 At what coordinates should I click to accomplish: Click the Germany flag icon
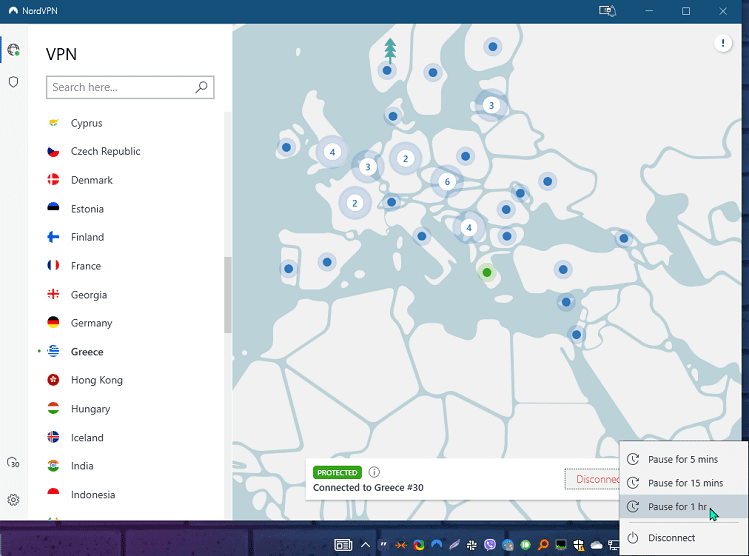coord(53,322)
